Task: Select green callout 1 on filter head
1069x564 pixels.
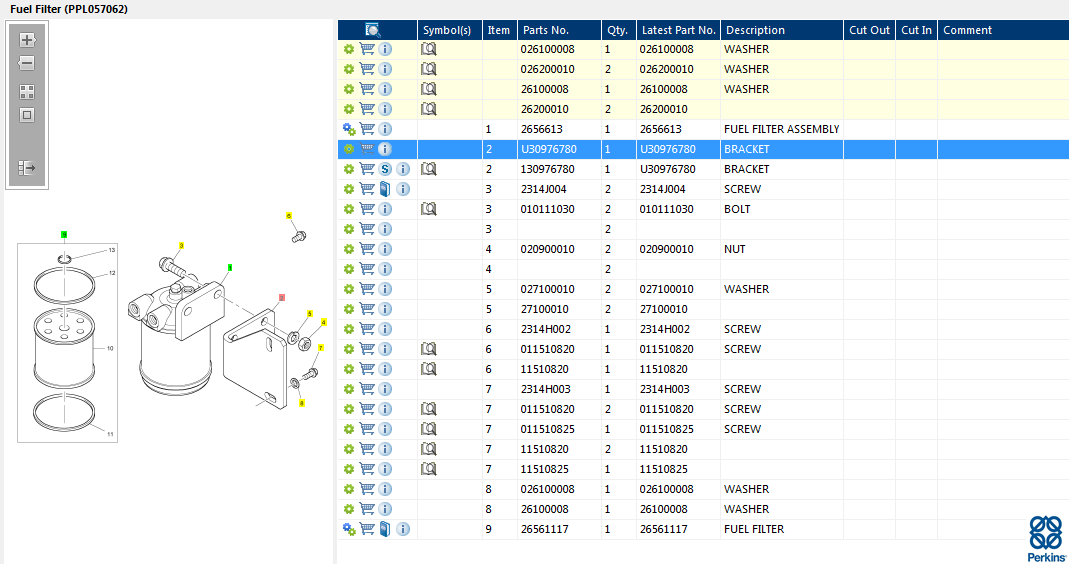Action: pyautogui.click(x=230, y=267)
